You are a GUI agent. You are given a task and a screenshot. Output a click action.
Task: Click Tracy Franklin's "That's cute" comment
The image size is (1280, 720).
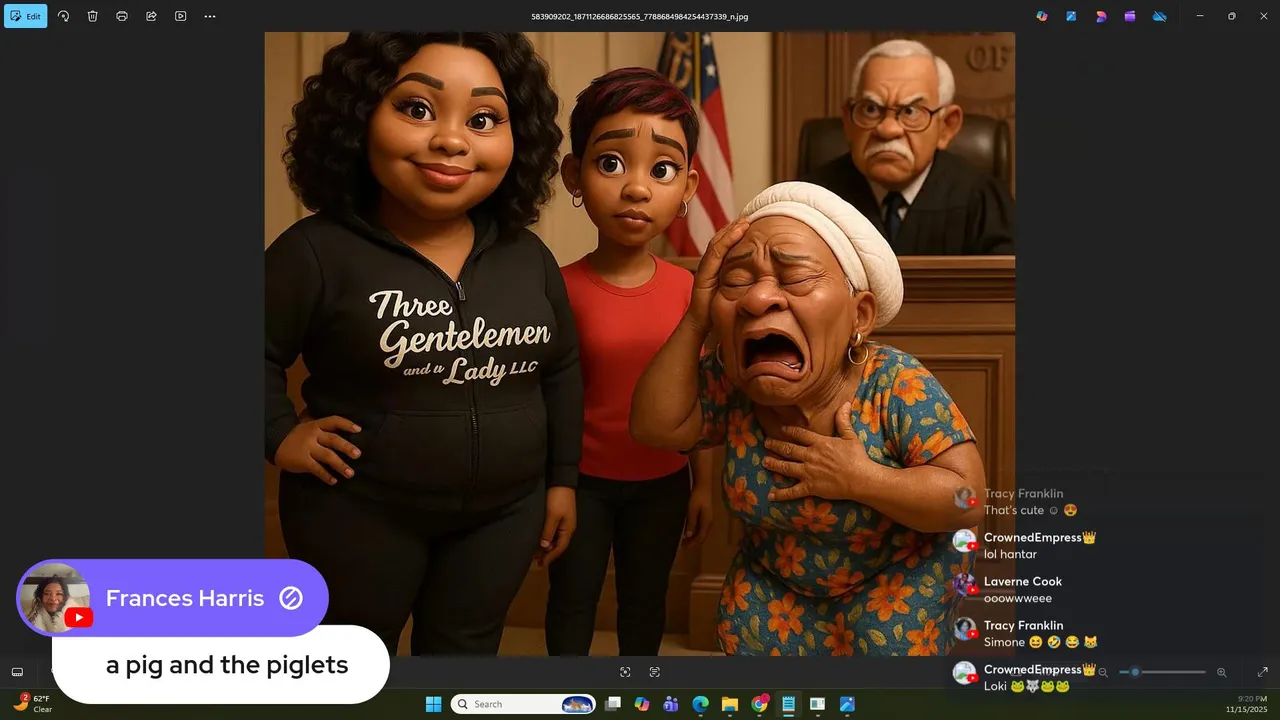[x=1030, y=510]
